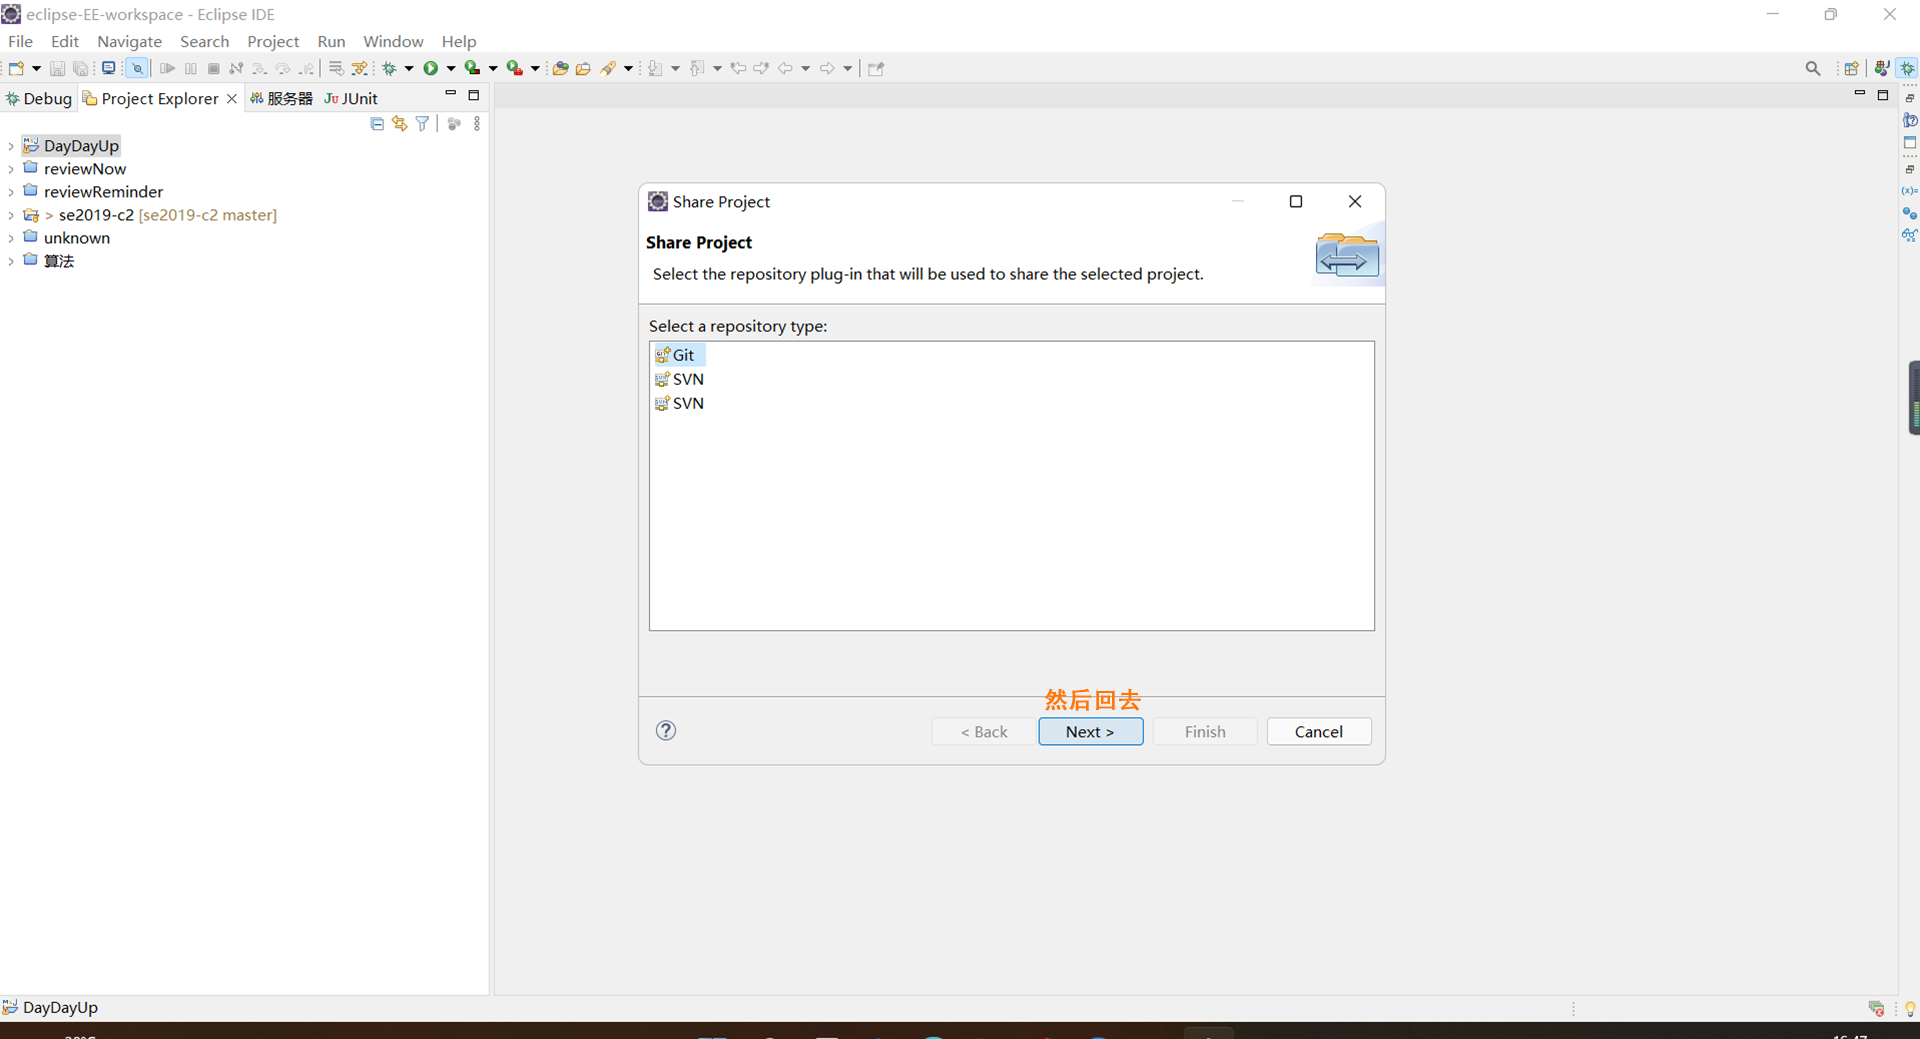Image resolution: width=1920 pixels, height=1039 pixels.
Task: Switch to the JUnit view tab
Action: (351, 98)
